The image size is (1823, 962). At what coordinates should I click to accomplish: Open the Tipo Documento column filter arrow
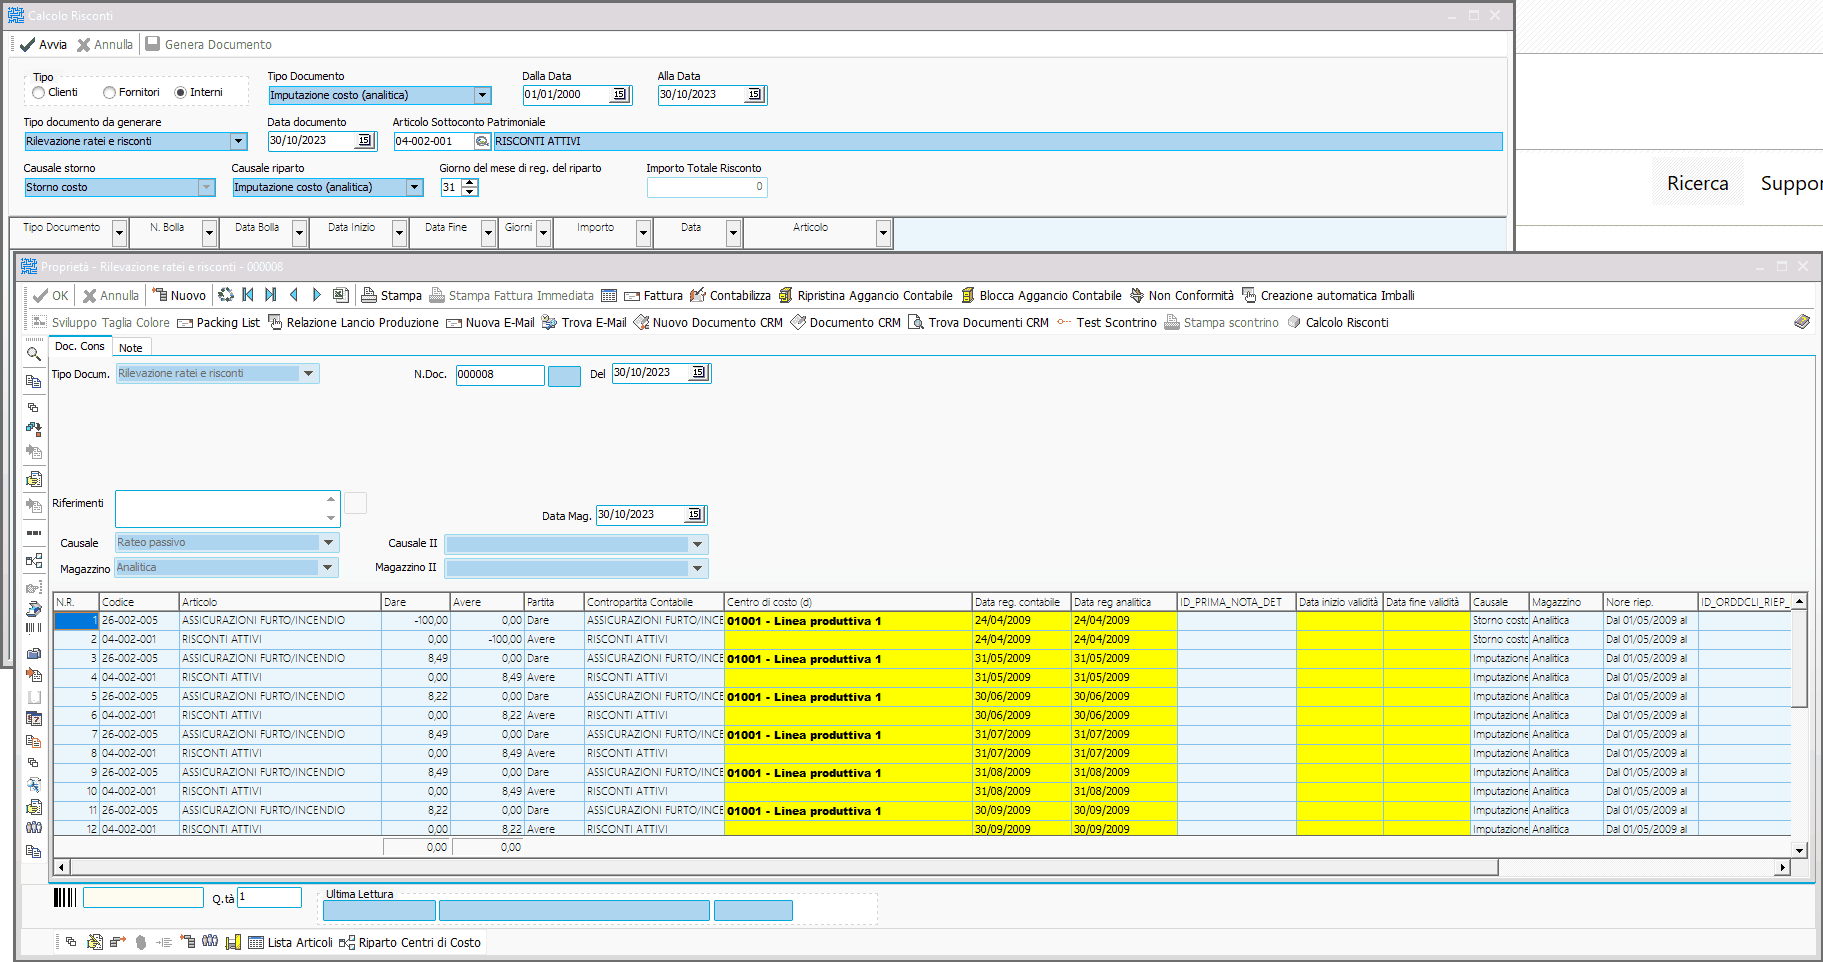pyautogui.click(x=119, y=233)
